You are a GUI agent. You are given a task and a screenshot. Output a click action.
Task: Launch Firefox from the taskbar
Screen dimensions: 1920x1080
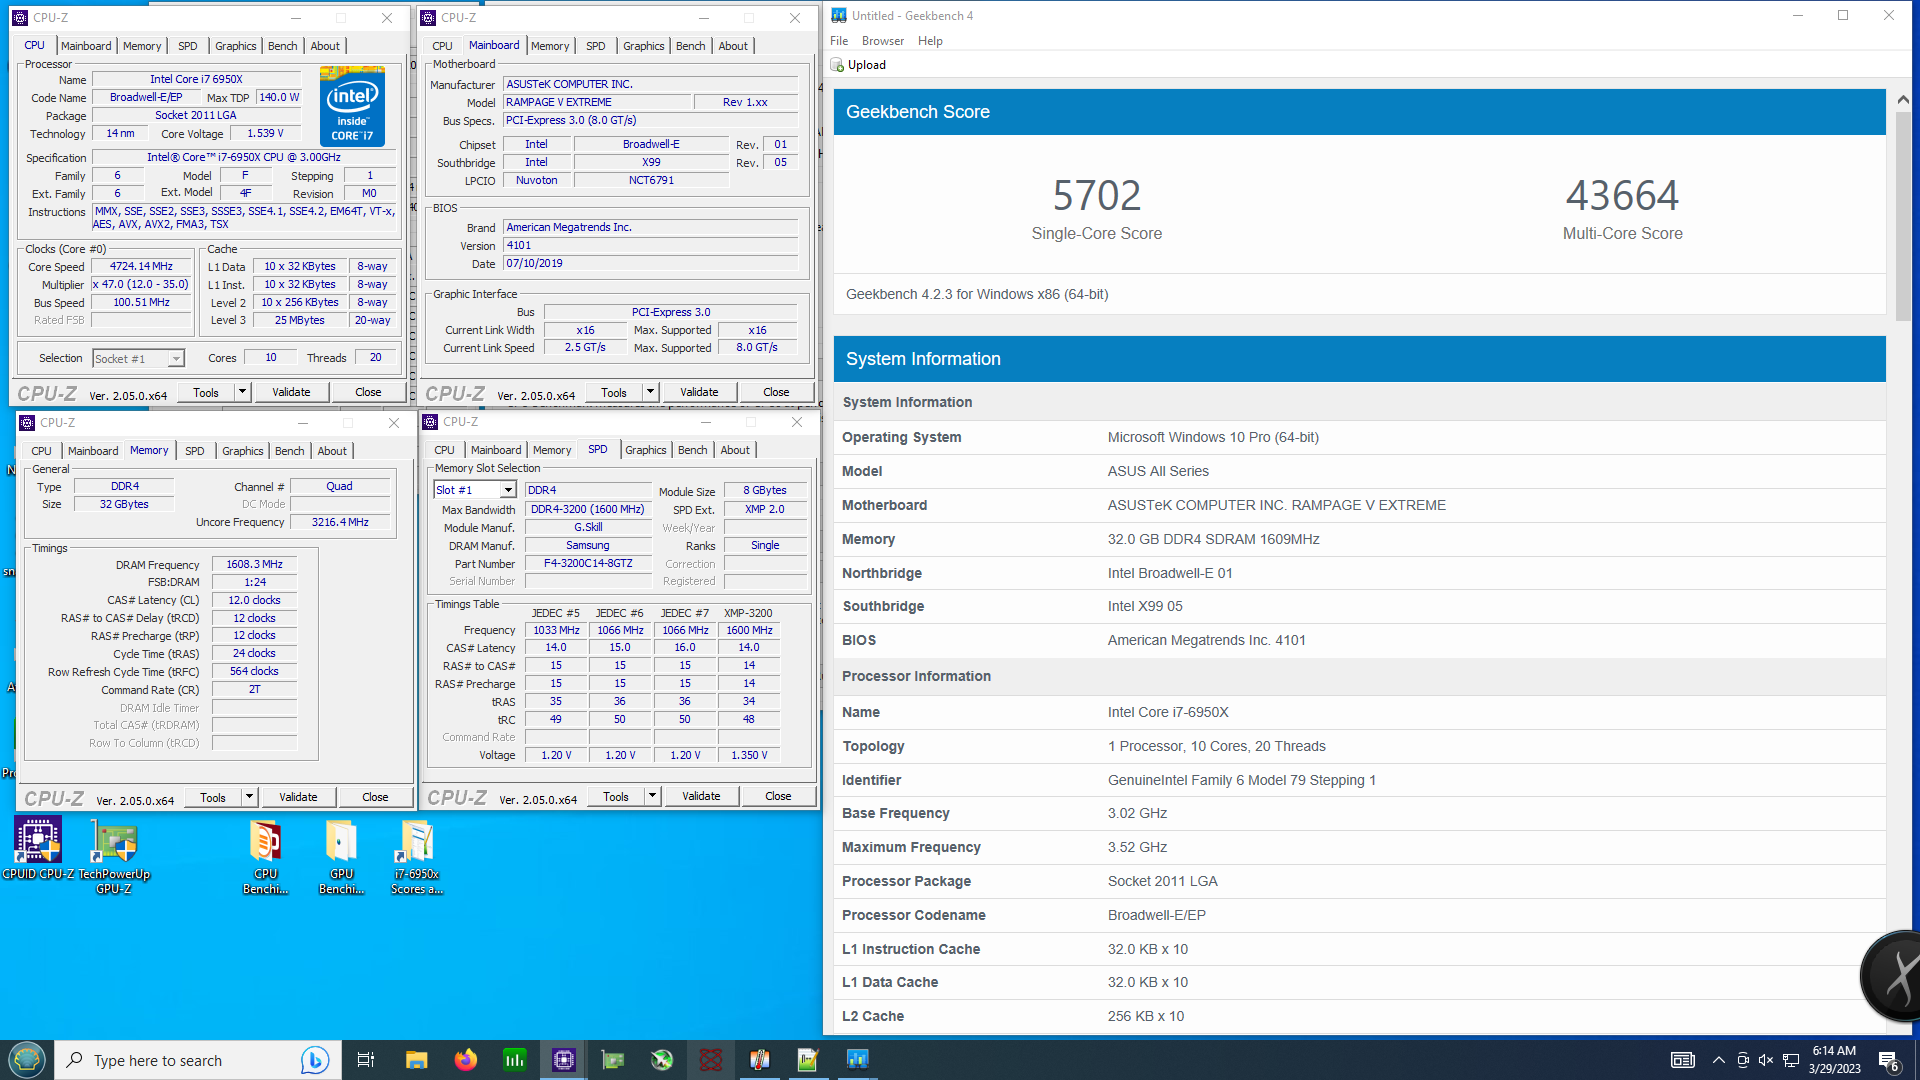pyautogui.click(x=466, y=1060)
